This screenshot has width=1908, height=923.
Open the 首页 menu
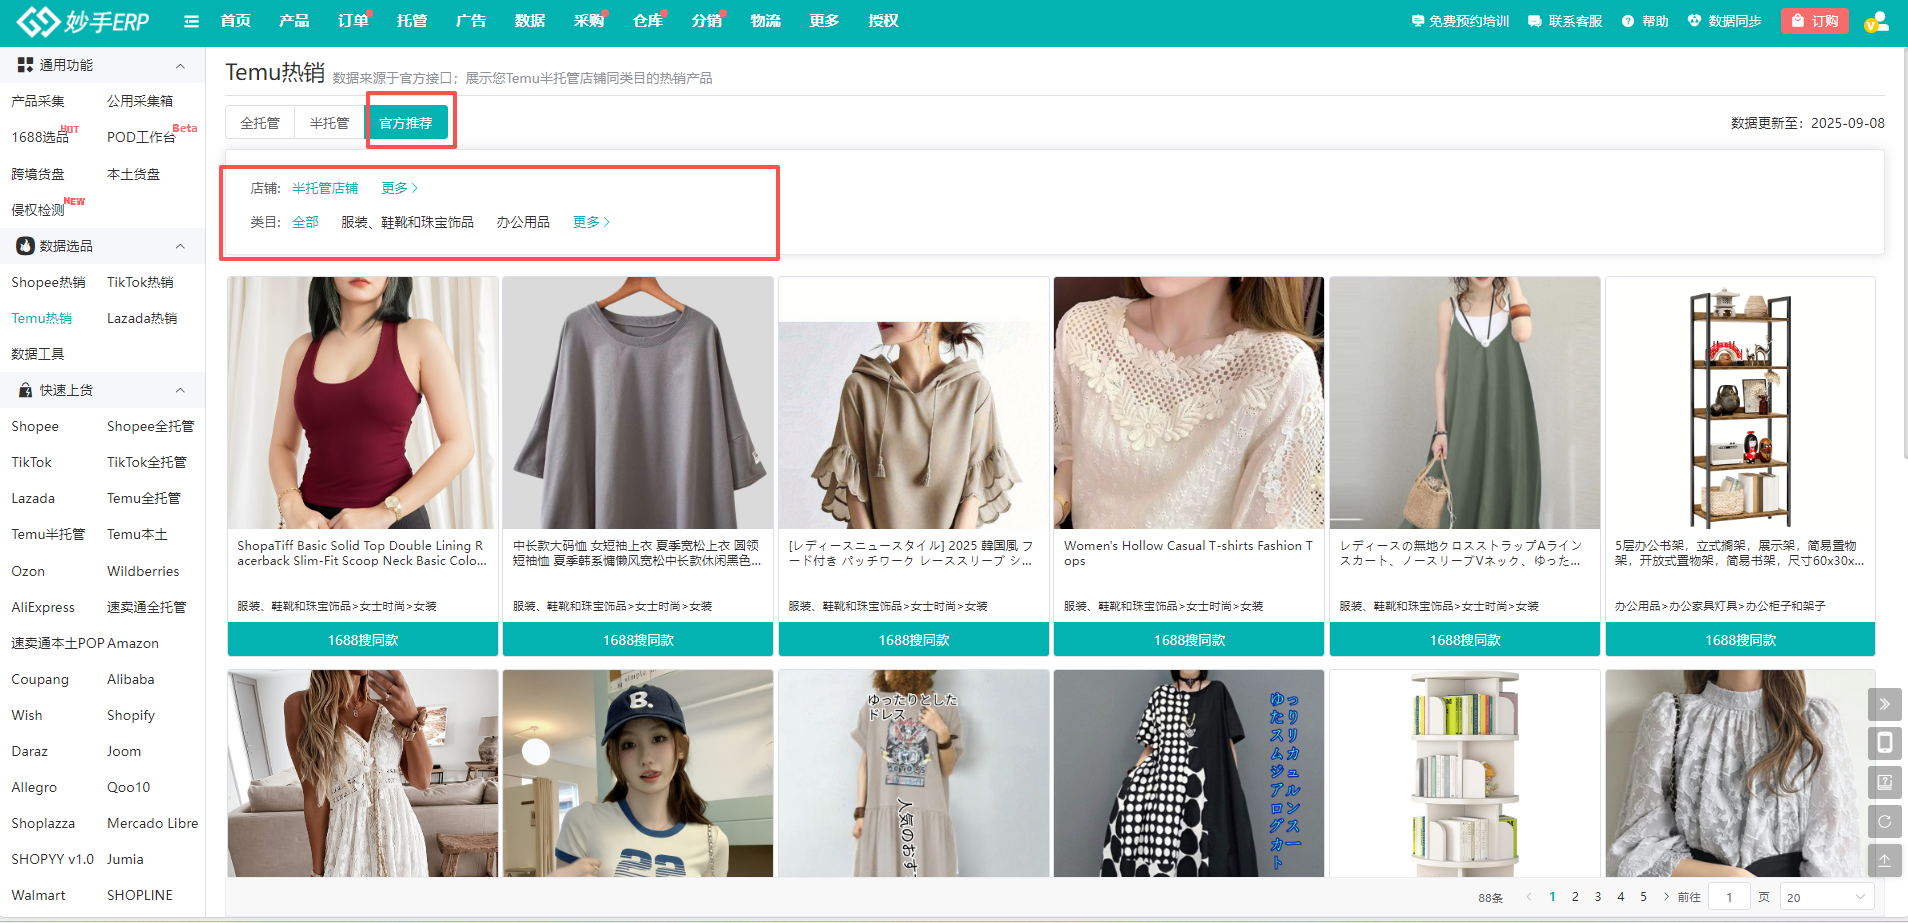pos(235,21)
